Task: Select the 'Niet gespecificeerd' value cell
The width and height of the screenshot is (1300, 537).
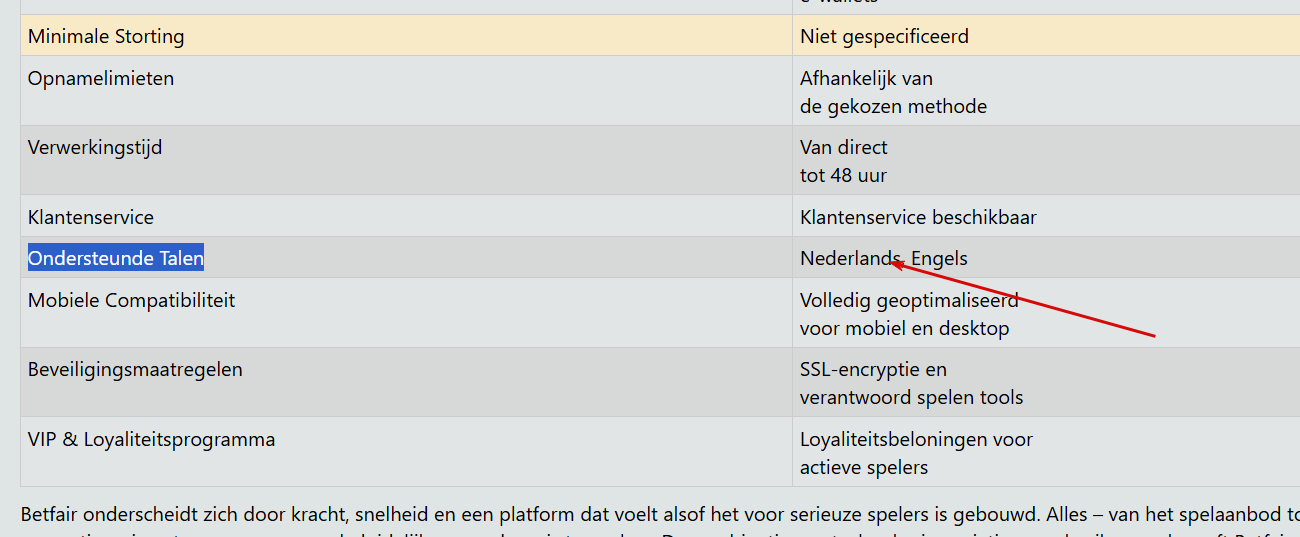Action: [884, 37]
